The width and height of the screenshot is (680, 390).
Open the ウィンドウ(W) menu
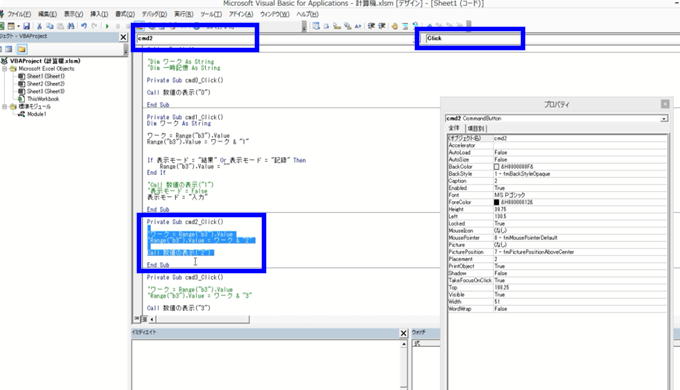pyautogui.click(x=275, y=14)
